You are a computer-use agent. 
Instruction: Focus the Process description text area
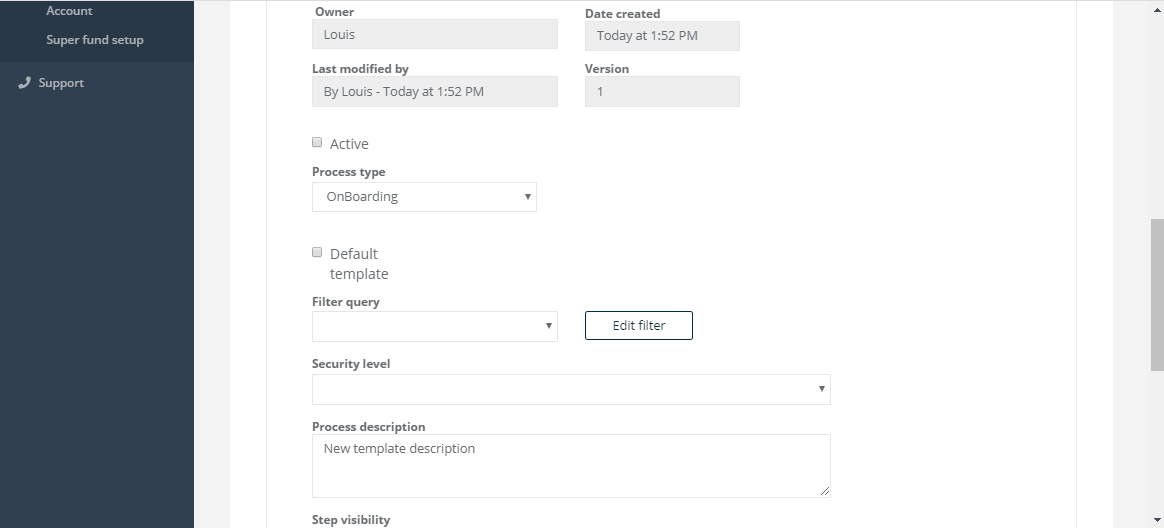[x=571, y=466]
